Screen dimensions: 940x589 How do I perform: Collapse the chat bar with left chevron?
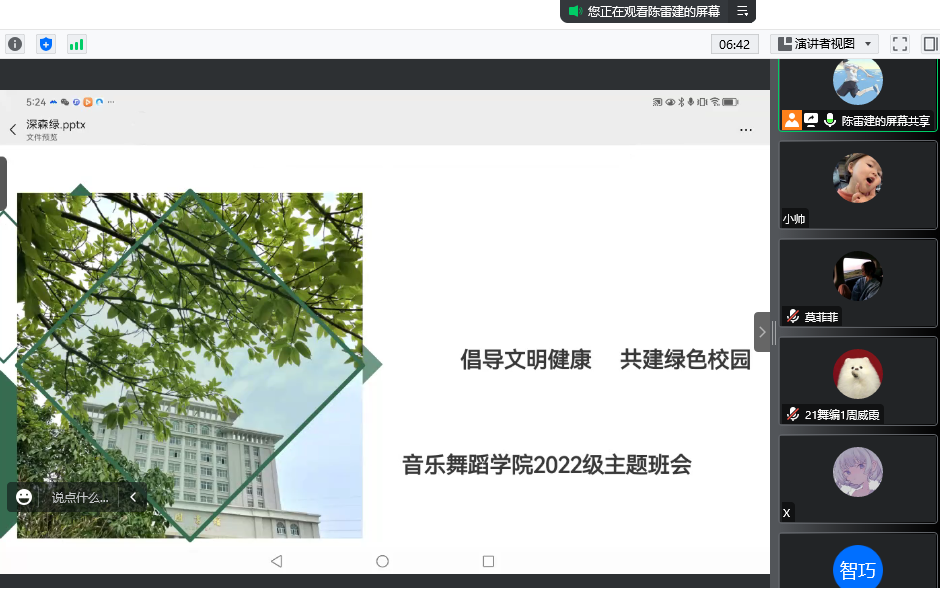point(133,497)
